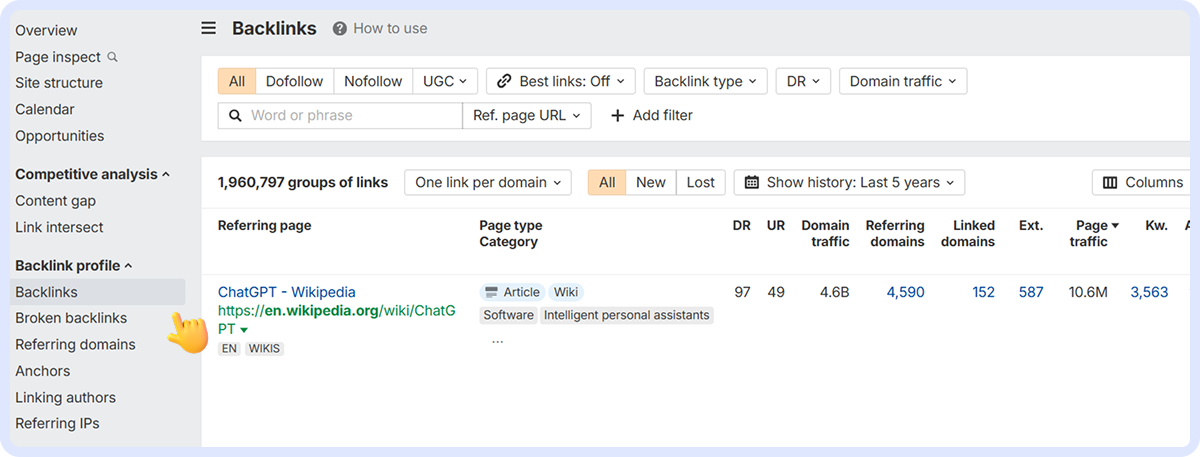This screenshot has height=457, width=1200.
Task: Expand the DR filter dropdown
Action: 802,81
